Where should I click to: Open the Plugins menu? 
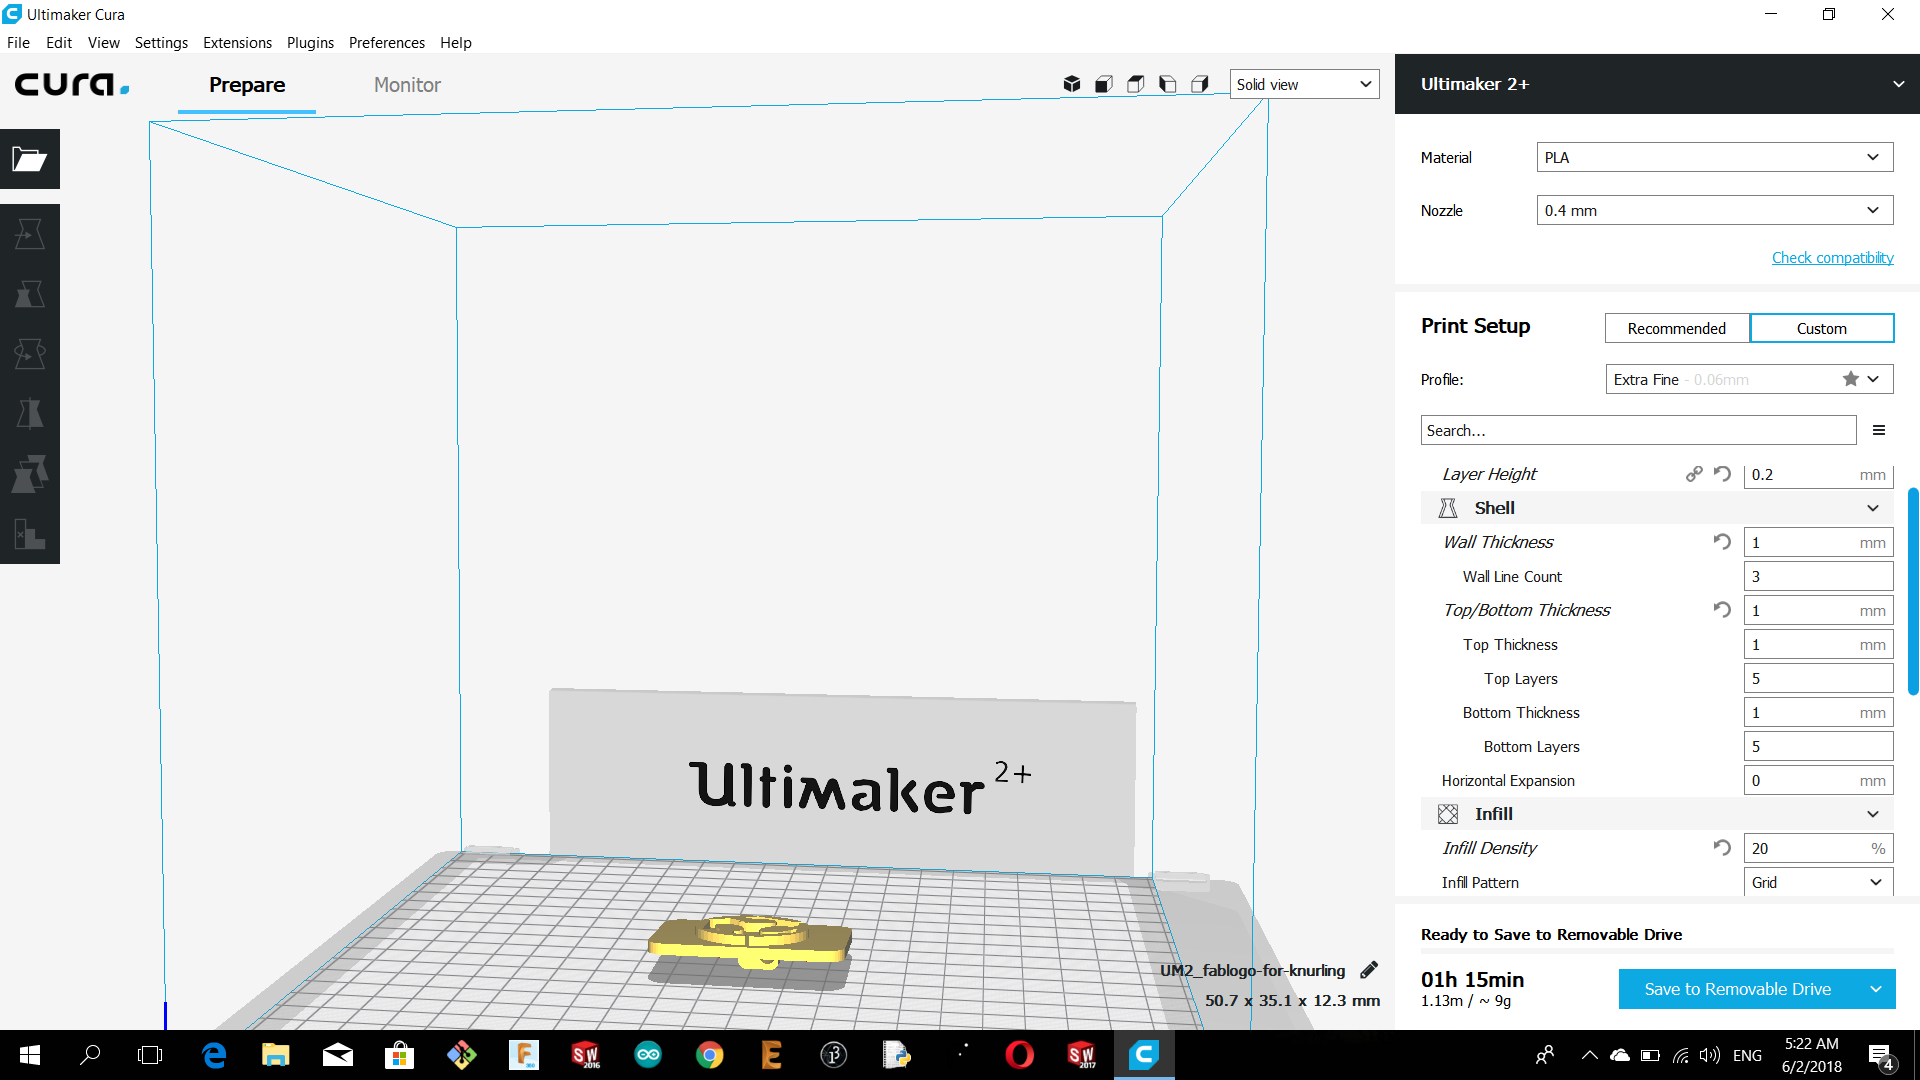pos(310,42)
